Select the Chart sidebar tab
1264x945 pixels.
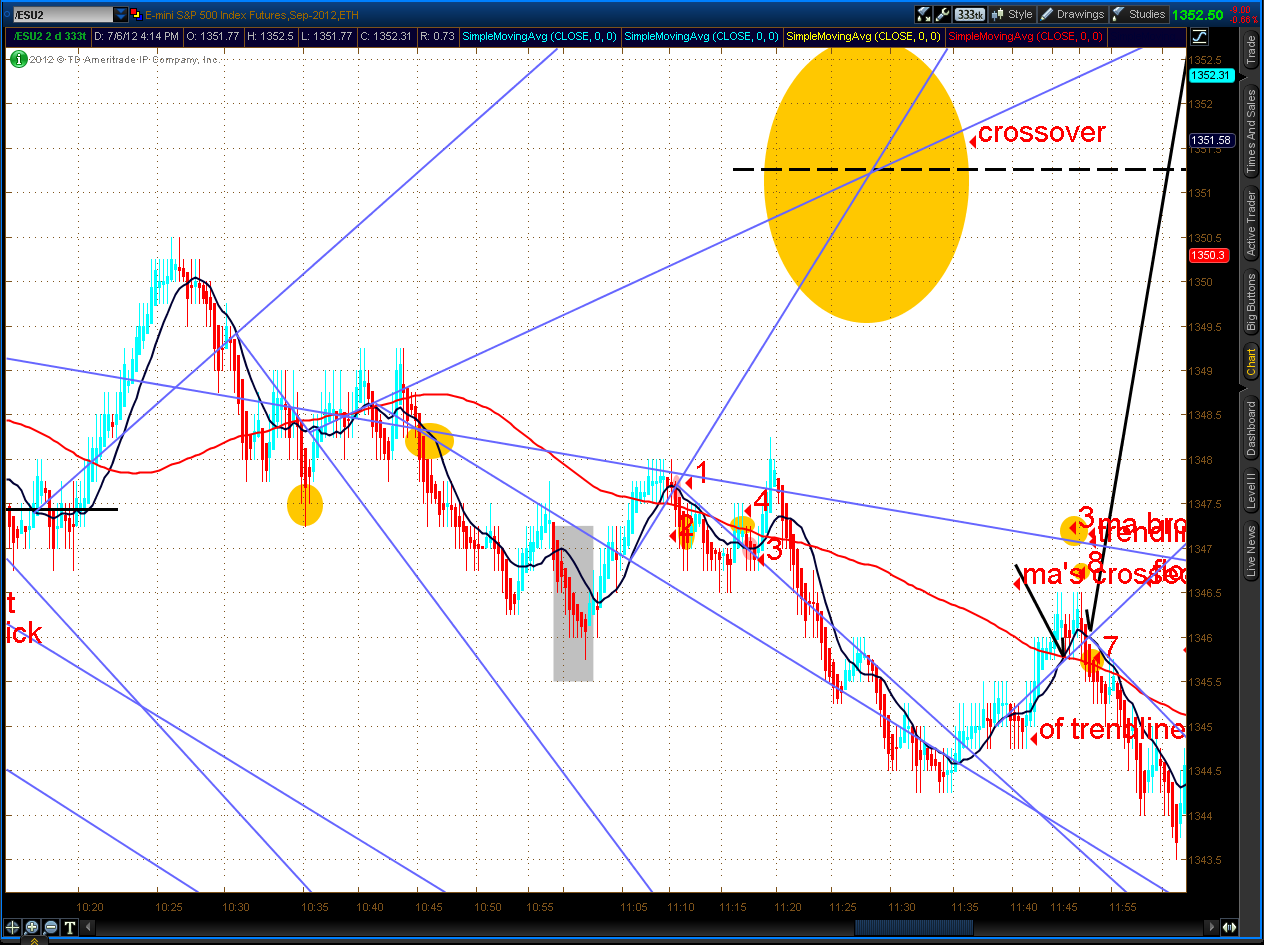click(x=1251, y=362)
